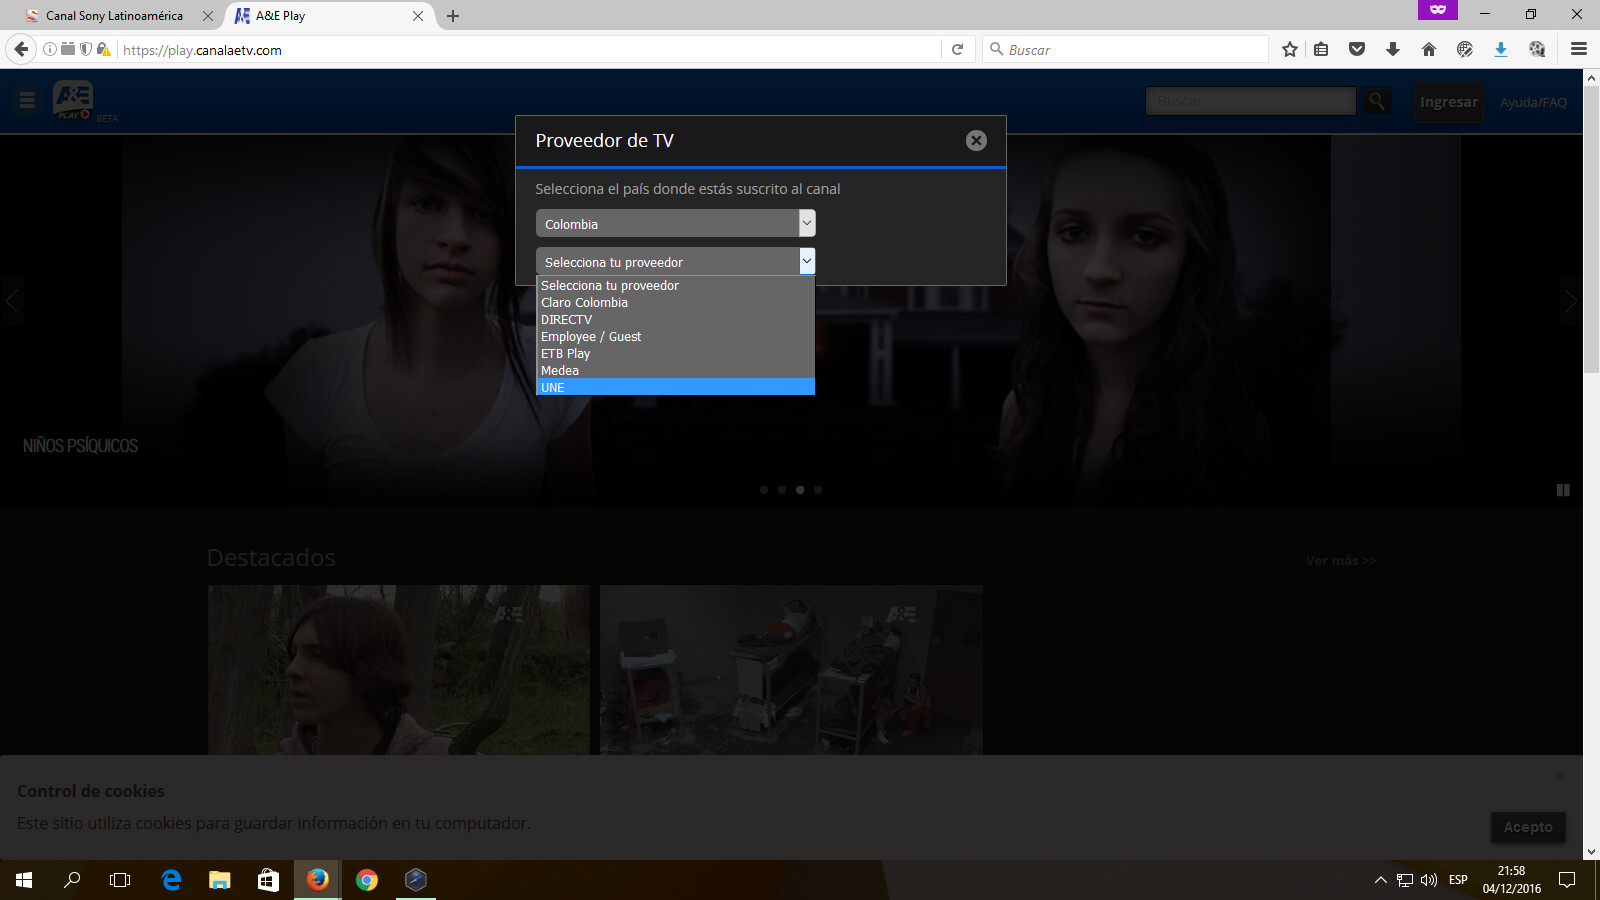The height and width of the screenshot is (900, 1600).
Task: Open File Explorer from taskbar
Action: pos(219,880)
